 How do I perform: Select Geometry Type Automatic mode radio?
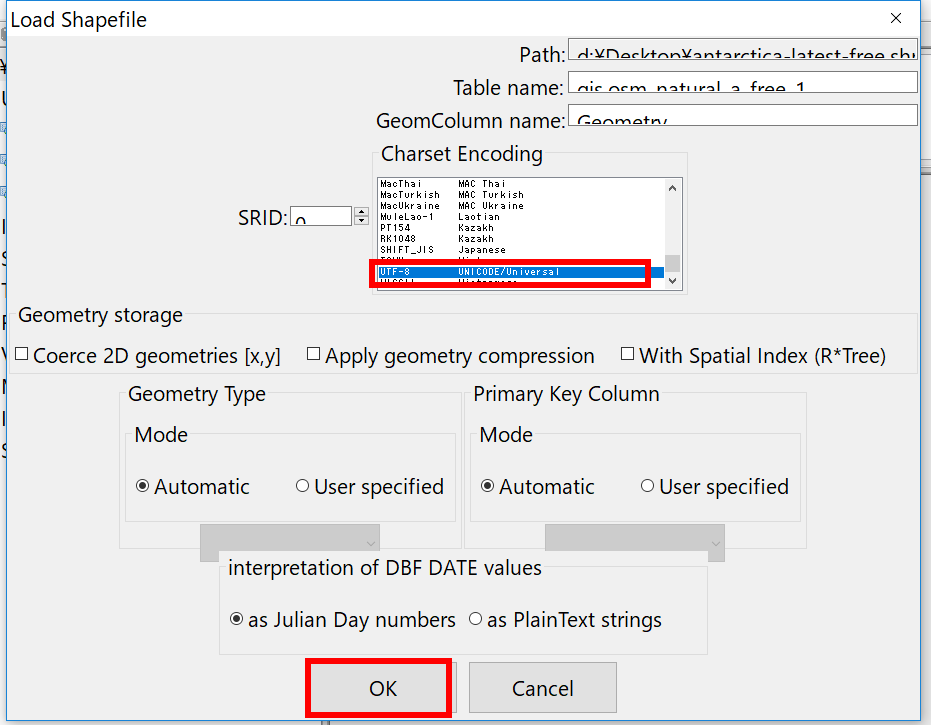(x=142, y=486)
